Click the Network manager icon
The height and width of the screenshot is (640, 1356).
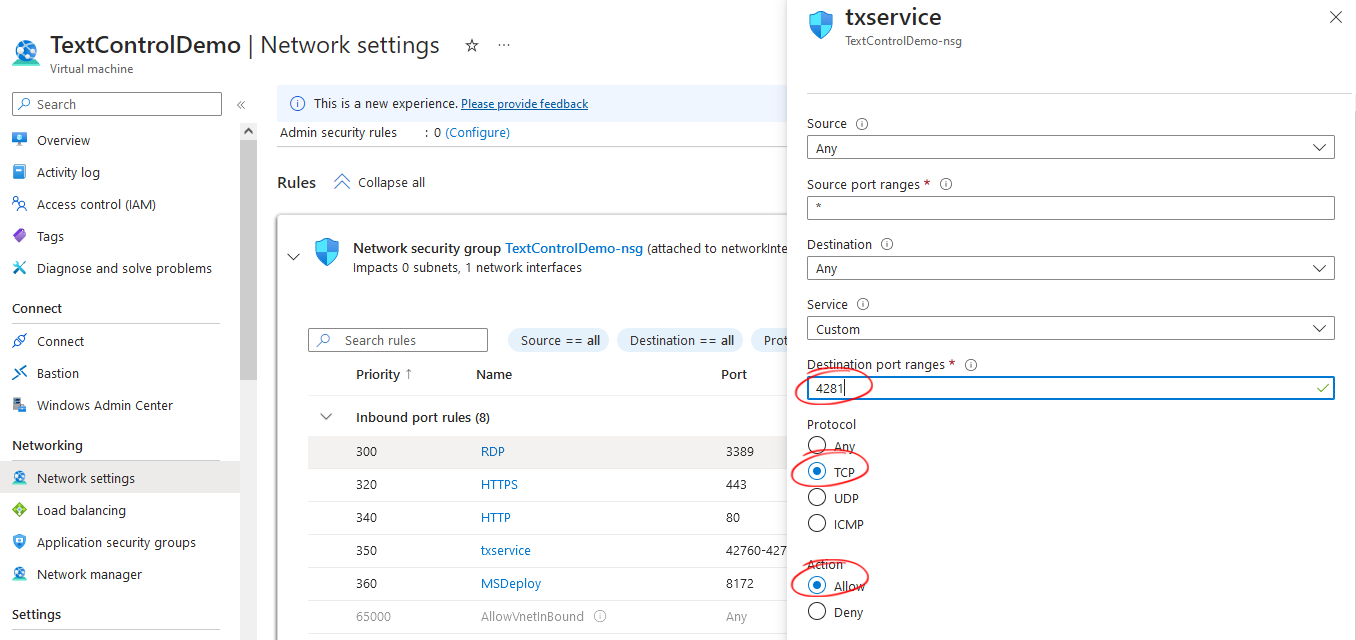[20, 574]
